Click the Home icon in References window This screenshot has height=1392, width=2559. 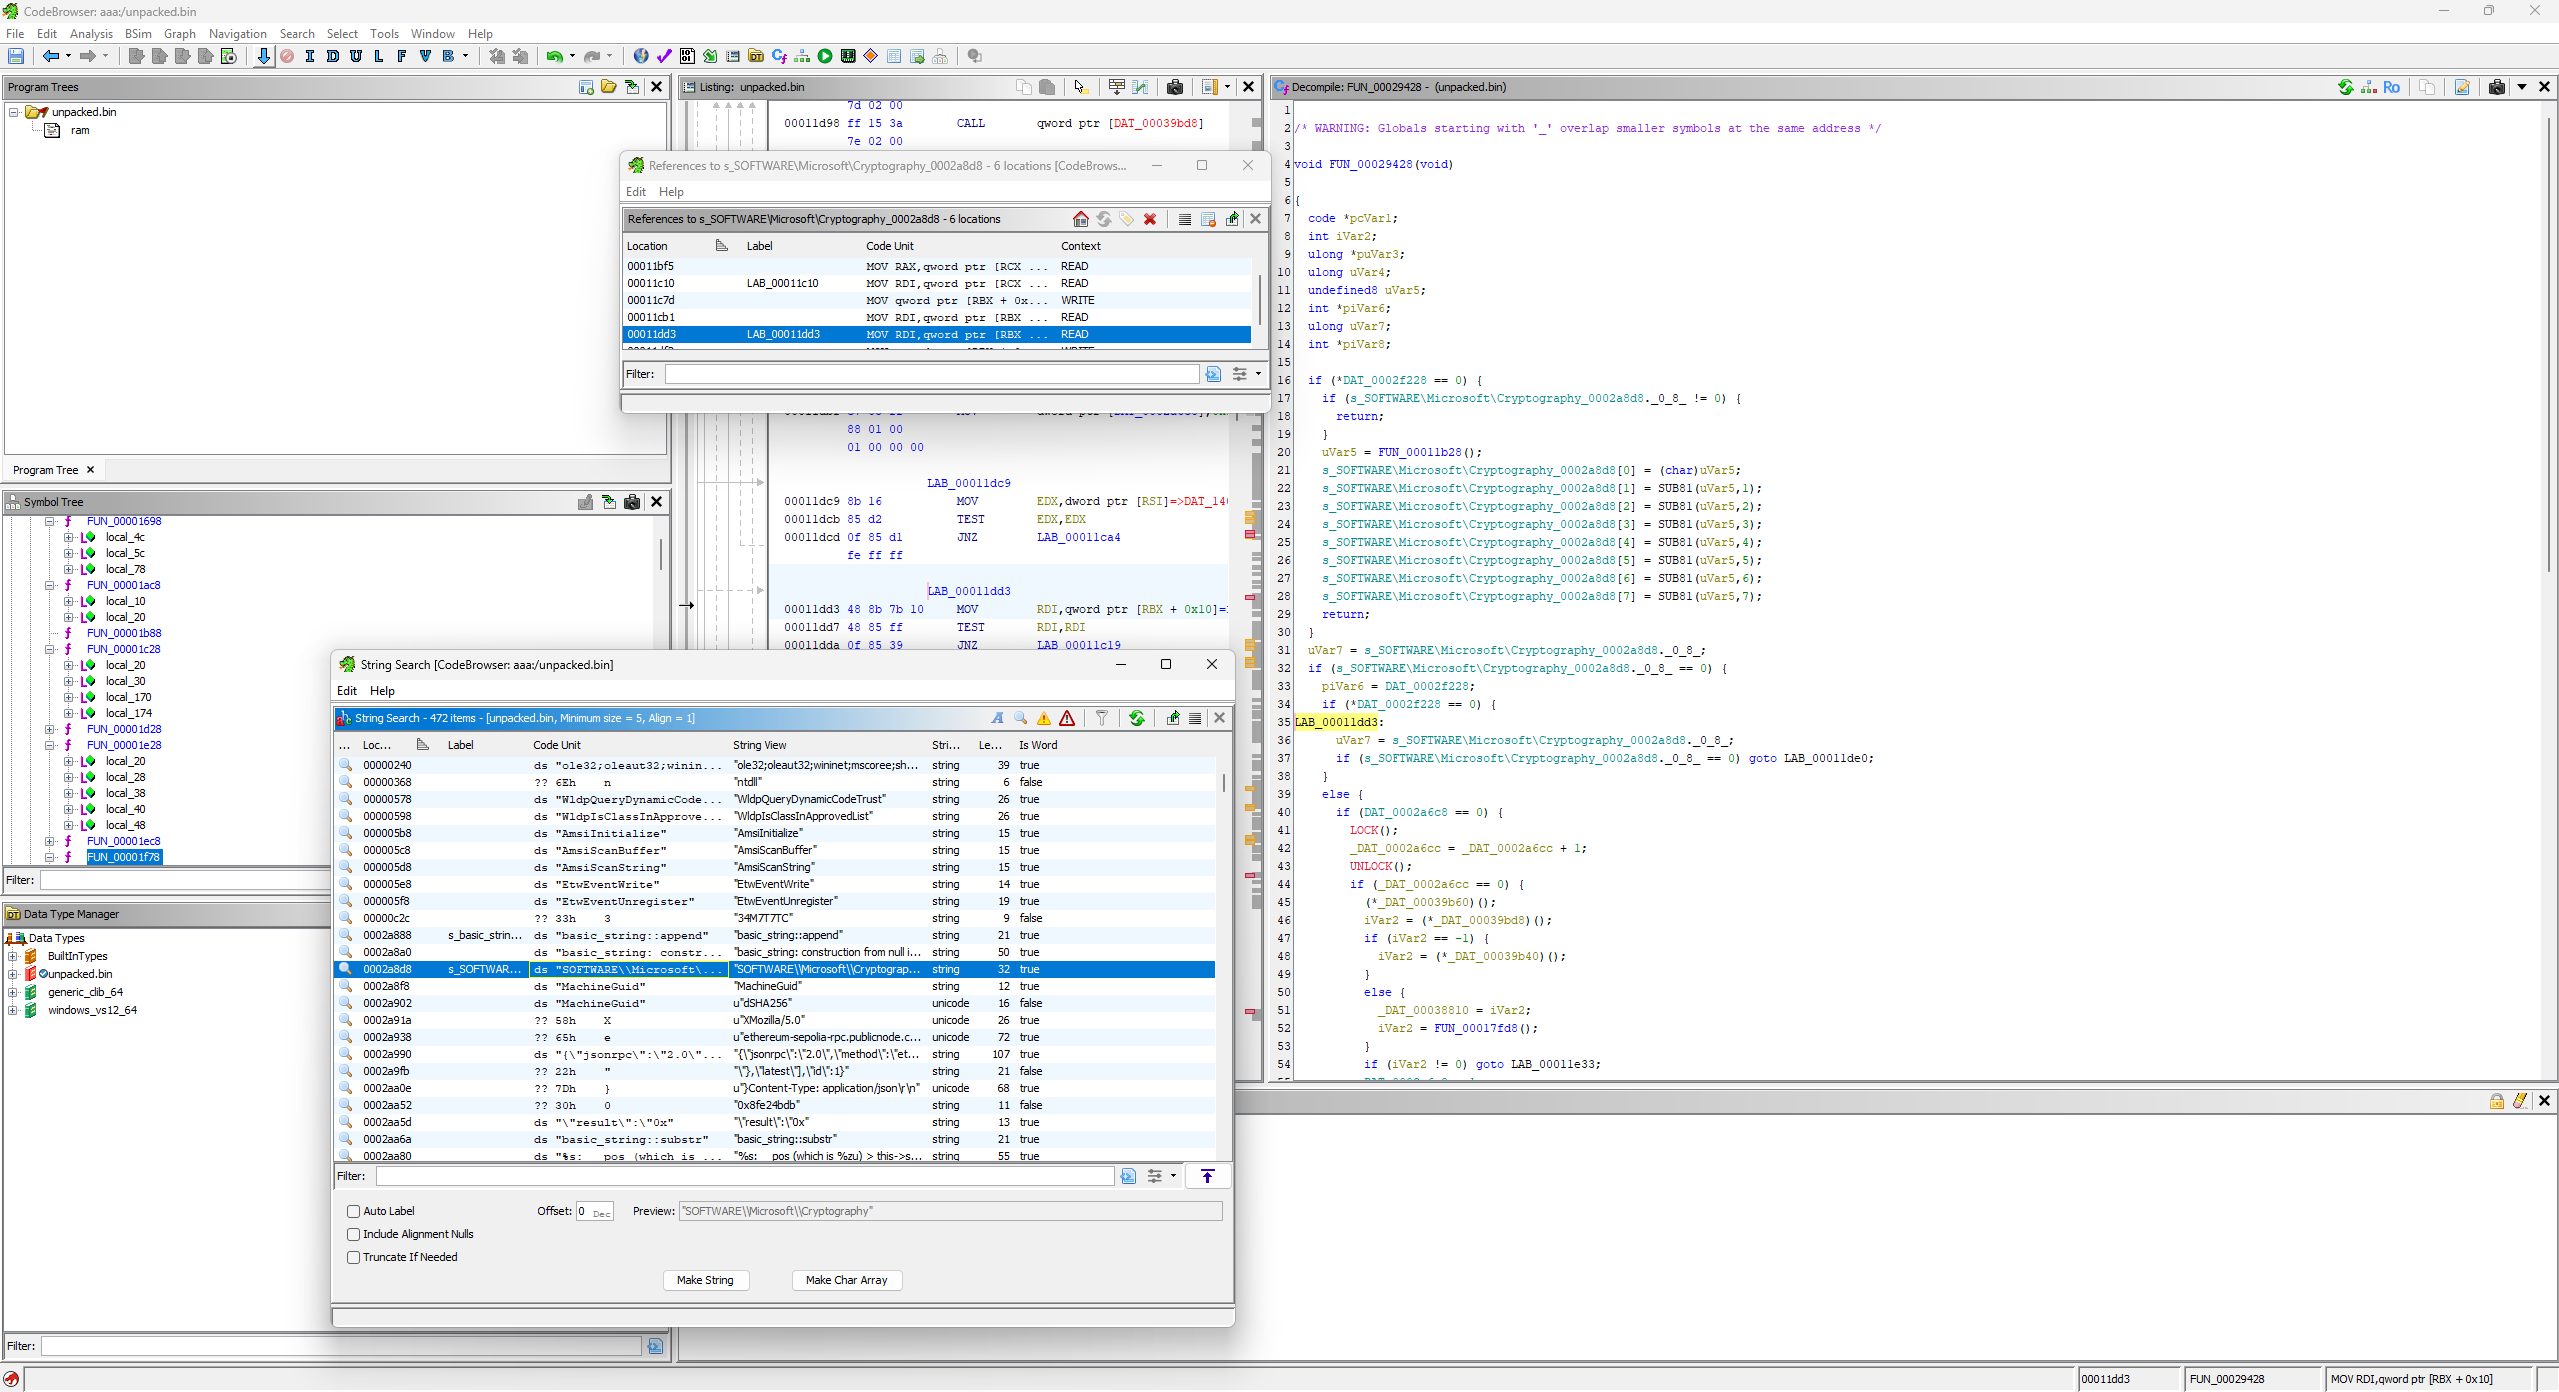point(1081,219)
